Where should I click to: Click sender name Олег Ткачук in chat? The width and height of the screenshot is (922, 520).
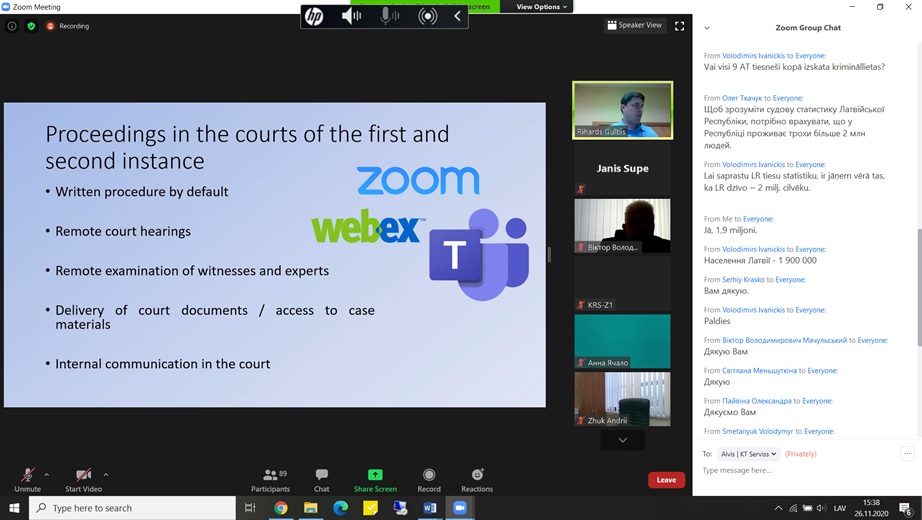coord(742,98)
